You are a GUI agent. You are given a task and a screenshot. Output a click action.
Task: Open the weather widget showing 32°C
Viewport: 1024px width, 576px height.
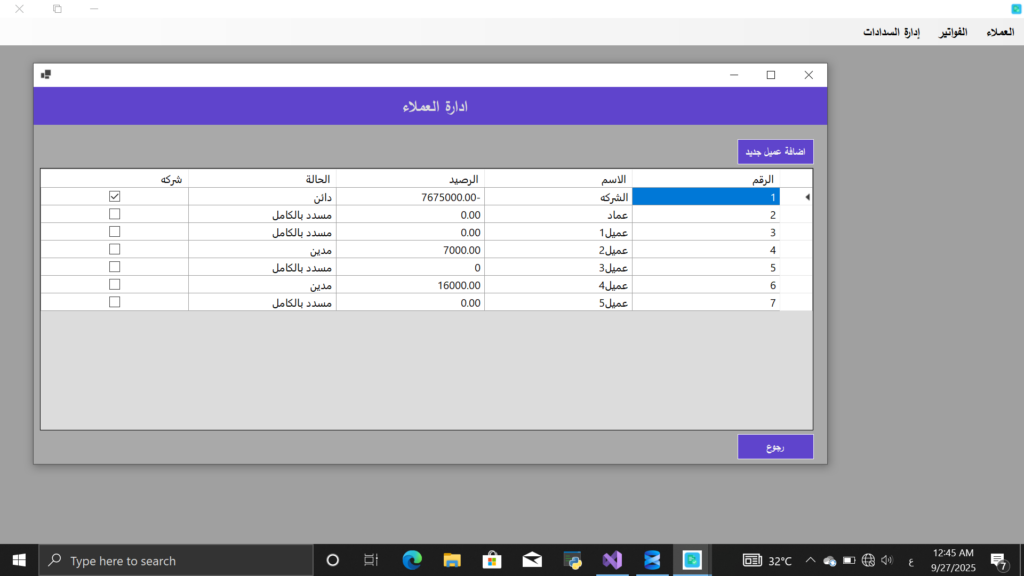pos(767,560)
